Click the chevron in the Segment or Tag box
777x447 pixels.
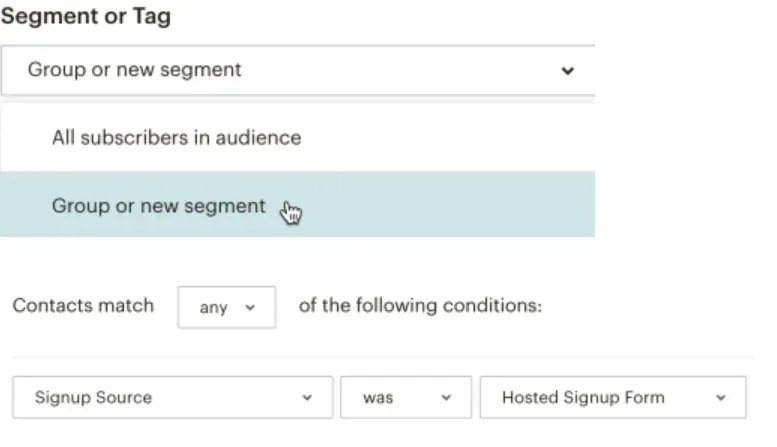[567, 71]
